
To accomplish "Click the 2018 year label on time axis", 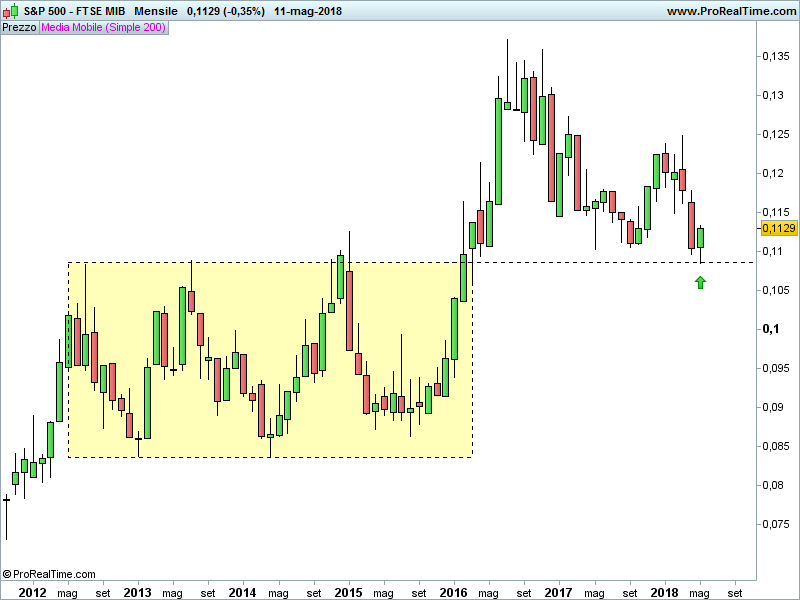I will click(x=664, y=592).
